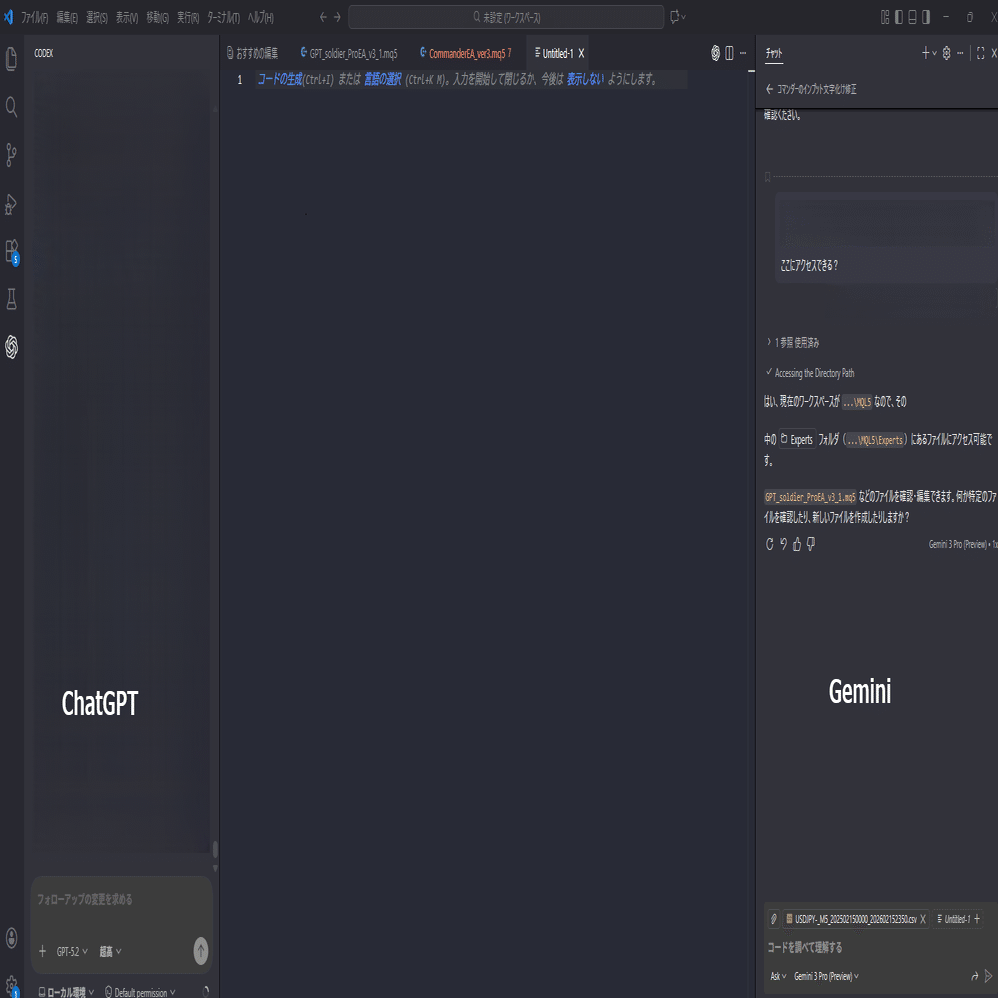Open the Source Control view
The height and width of the screenshot is (998, 998).
pos(11,156)
